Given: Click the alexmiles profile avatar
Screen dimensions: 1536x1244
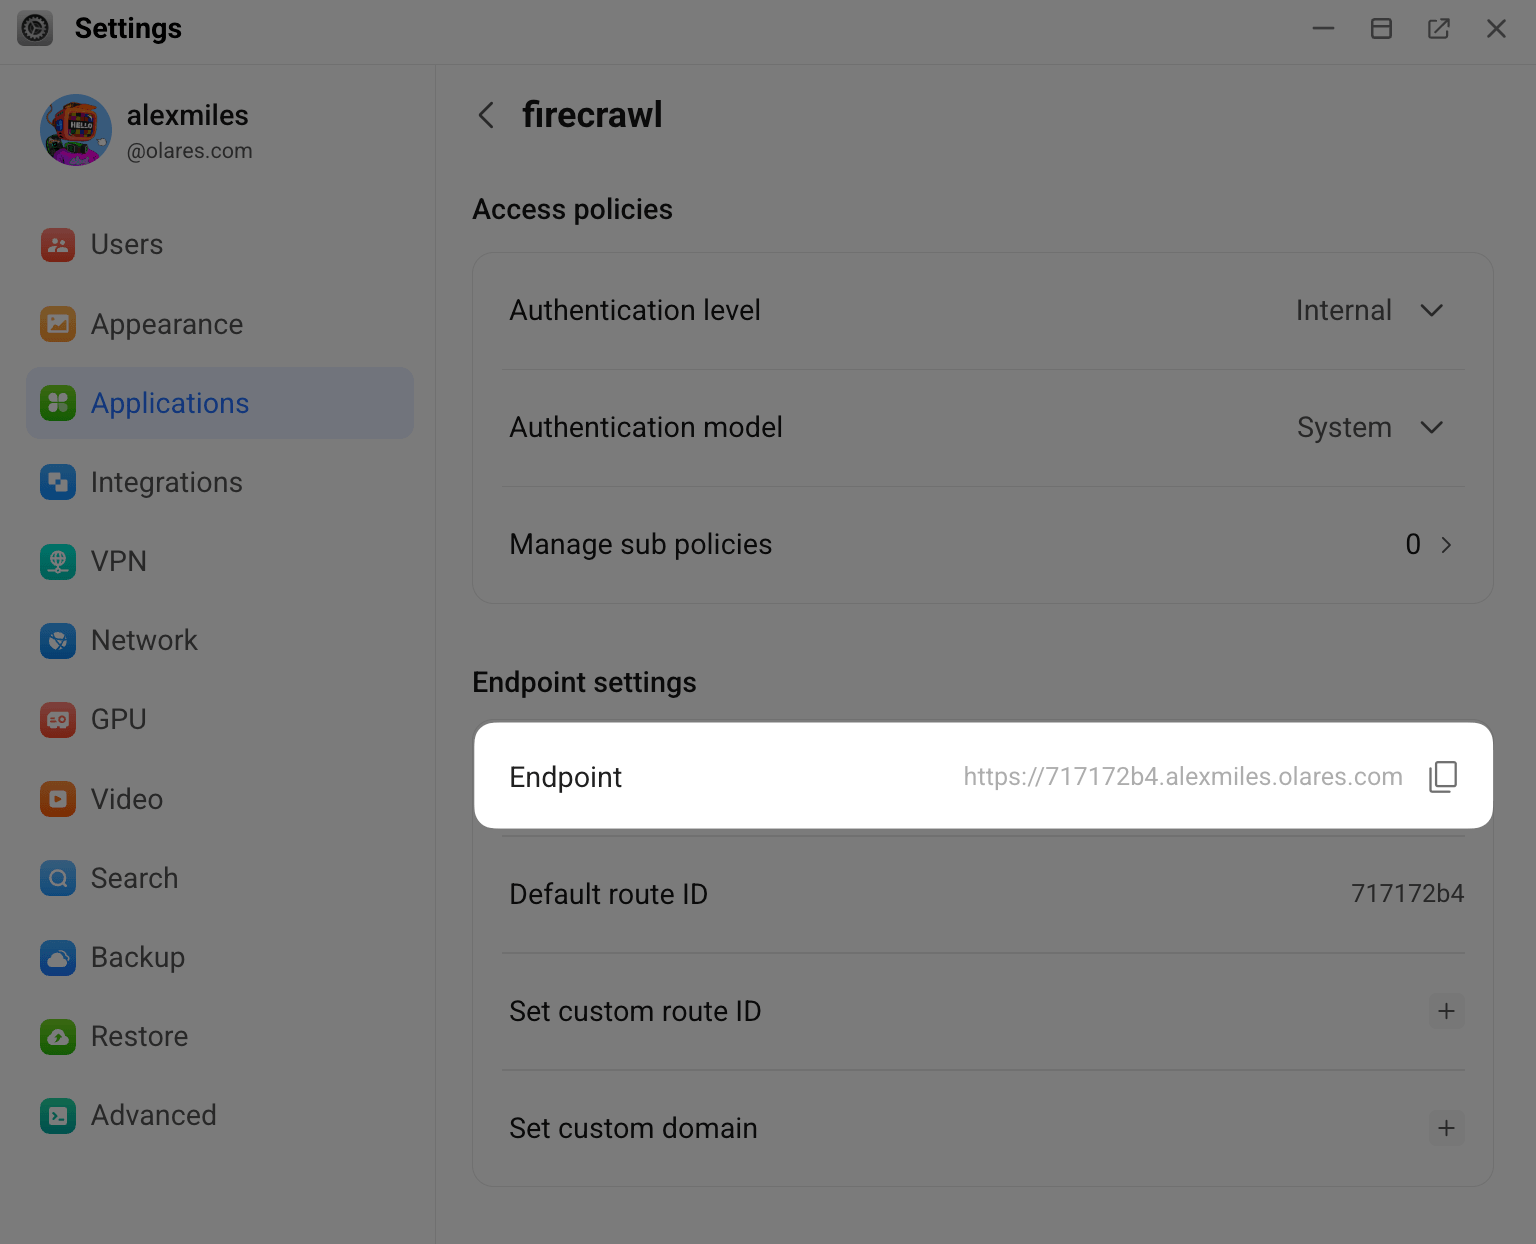Looking at the screenshot, I should [x=76, y=130].
